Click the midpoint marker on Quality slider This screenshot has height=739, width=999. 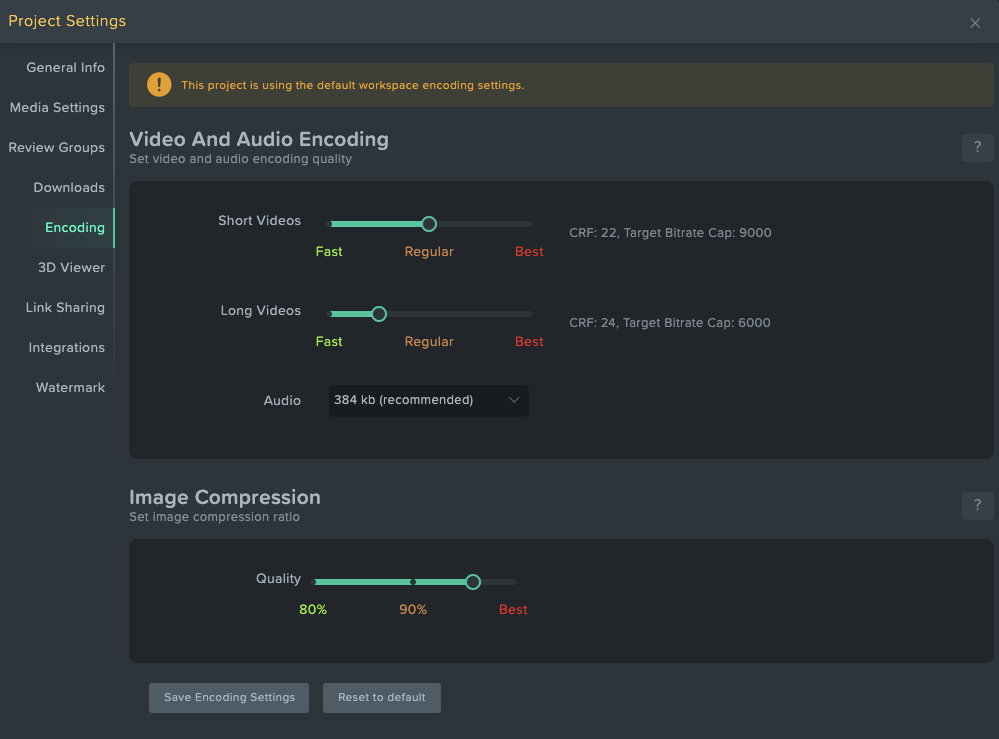tap(413, 582)
